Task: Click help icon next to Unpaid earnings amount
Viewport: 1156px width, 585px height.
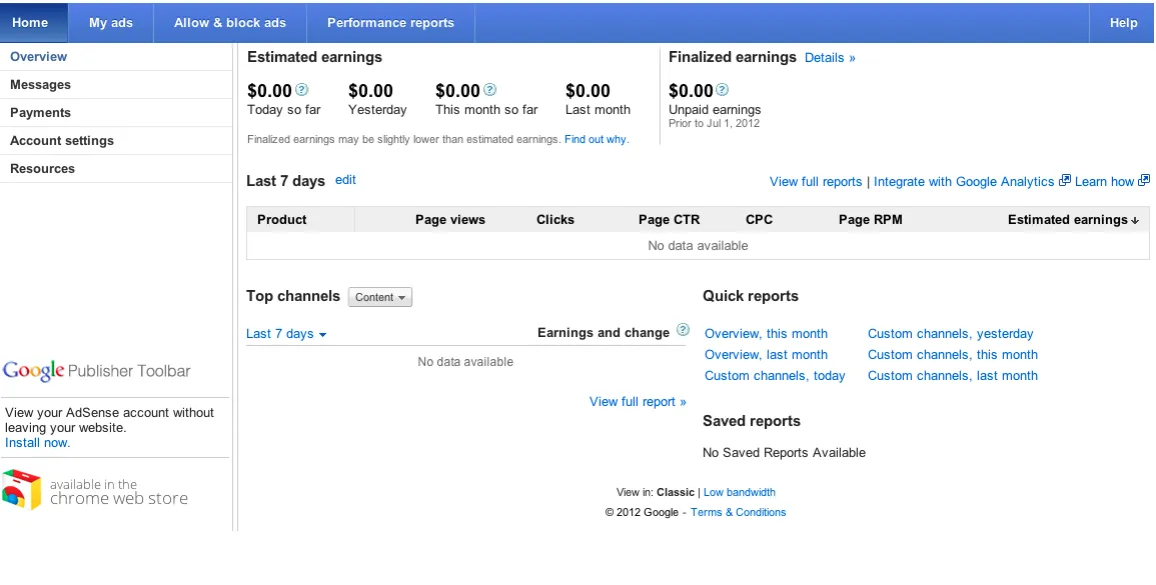Action: coord(723,90)
